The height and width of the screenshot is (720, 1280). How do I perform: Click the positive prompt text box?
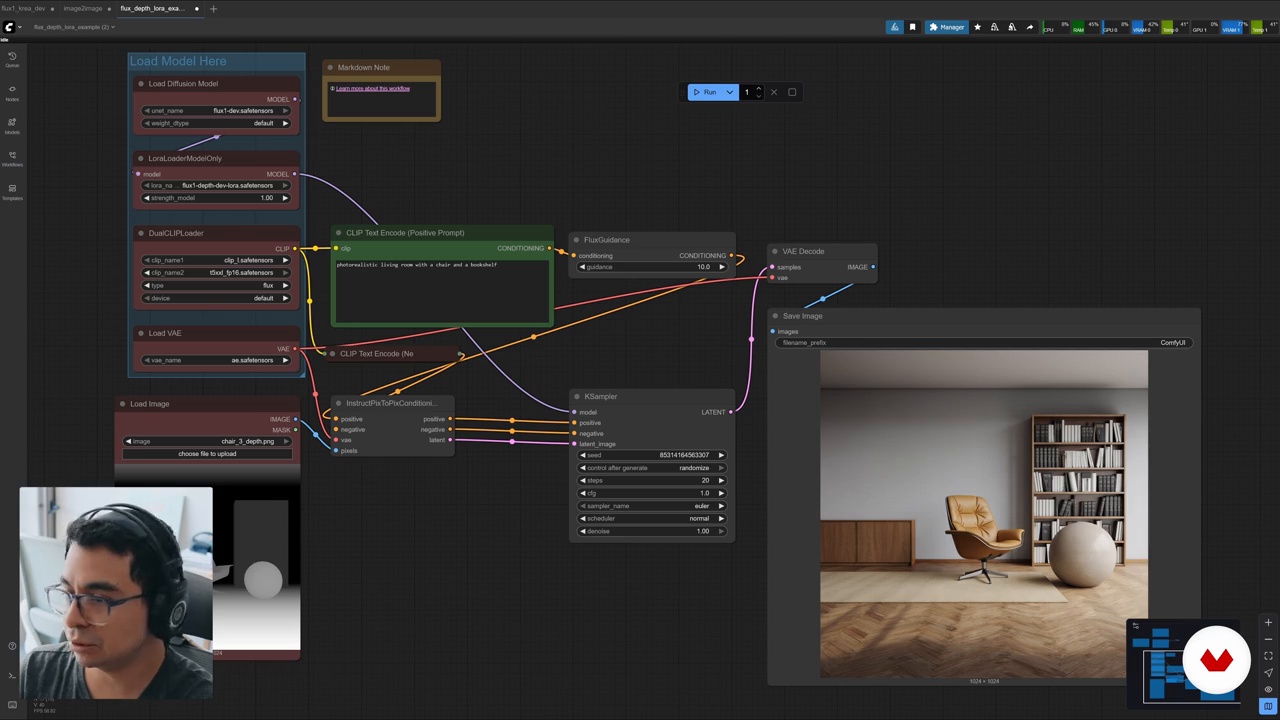(441, 290)
